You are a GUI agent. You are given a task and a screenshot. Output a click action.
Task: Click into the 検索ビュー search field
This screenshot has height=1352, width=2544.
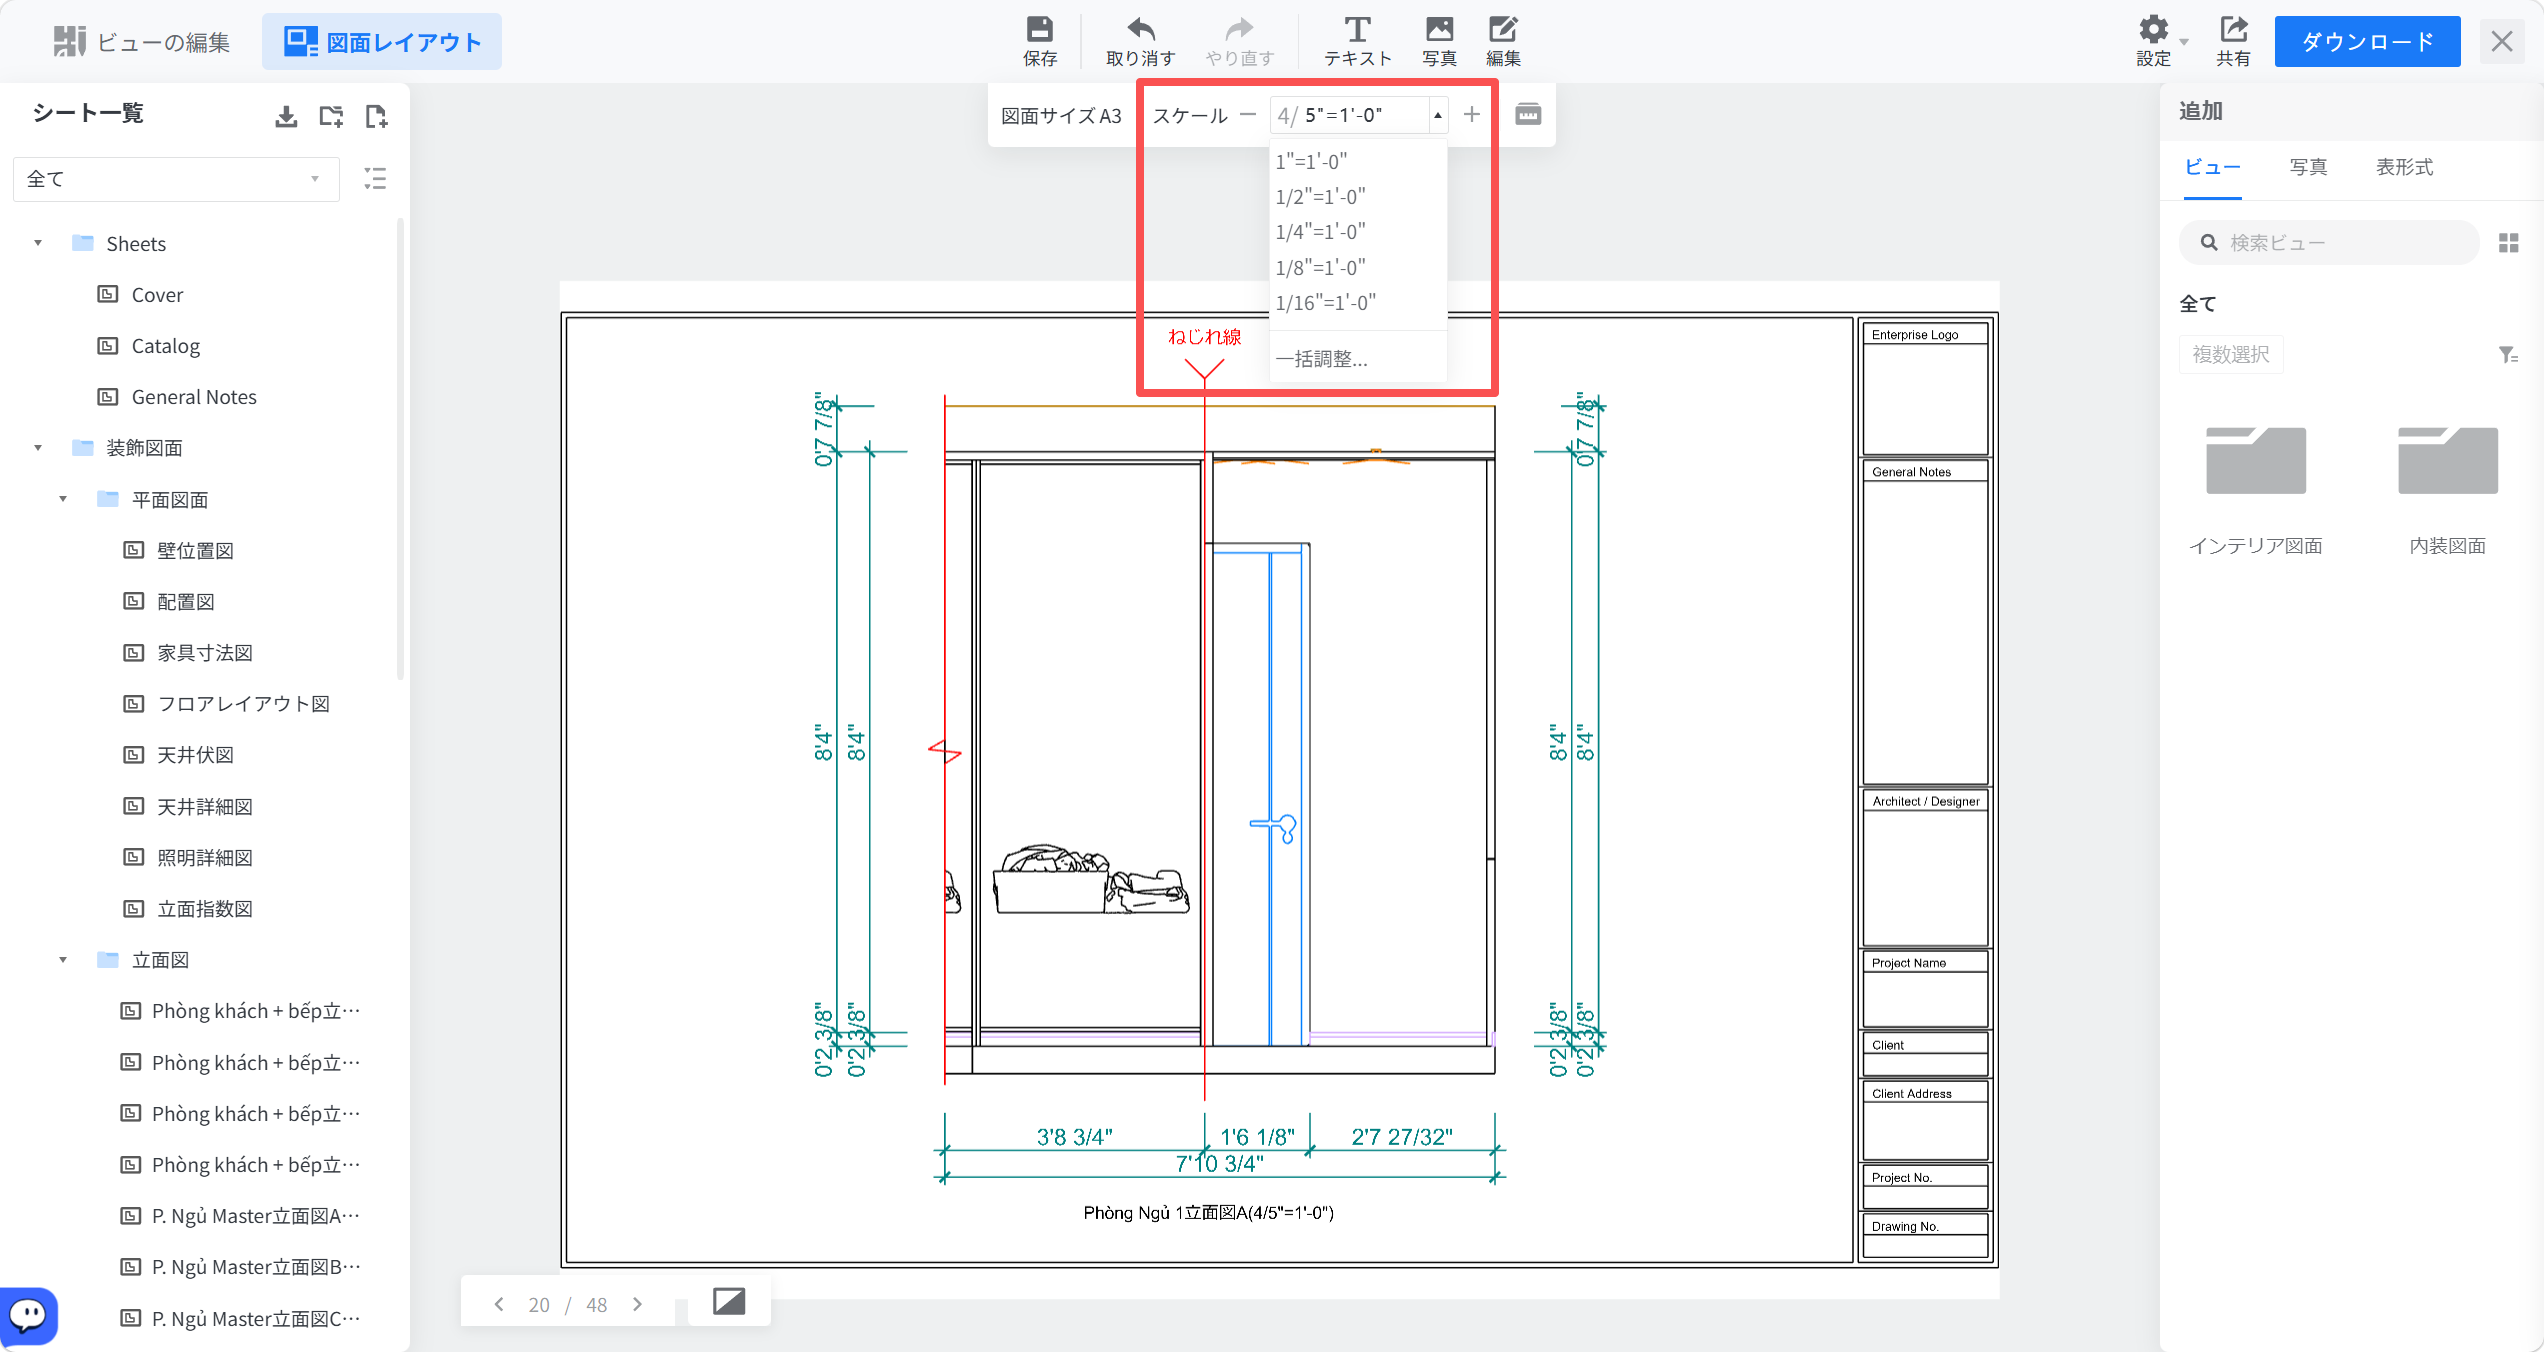tap(2329, 243)
